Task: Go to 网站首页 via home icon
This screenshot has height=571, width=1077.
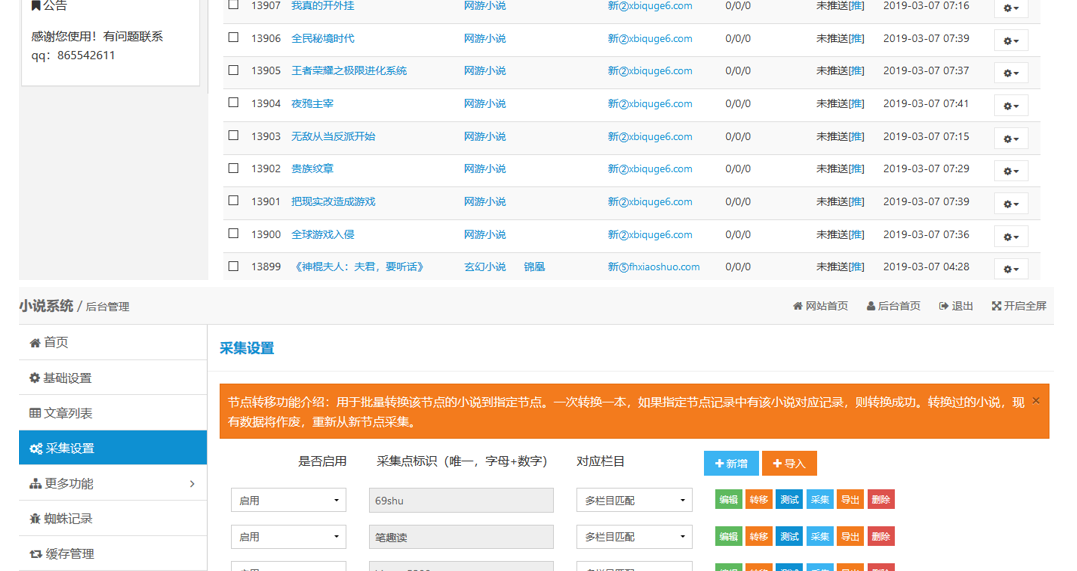Action: [x=820, y=306]
